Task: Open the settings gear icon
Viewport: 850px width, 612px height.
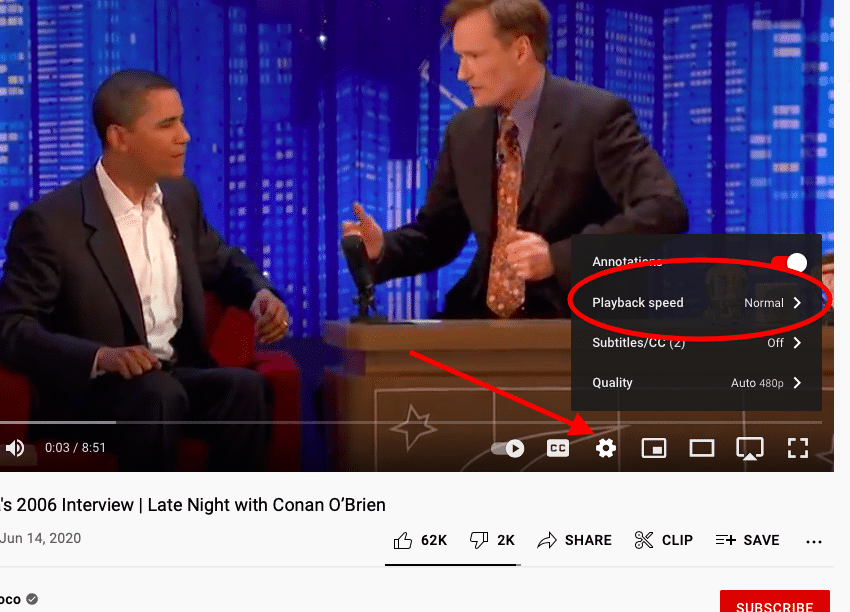Action: (606, 448)
